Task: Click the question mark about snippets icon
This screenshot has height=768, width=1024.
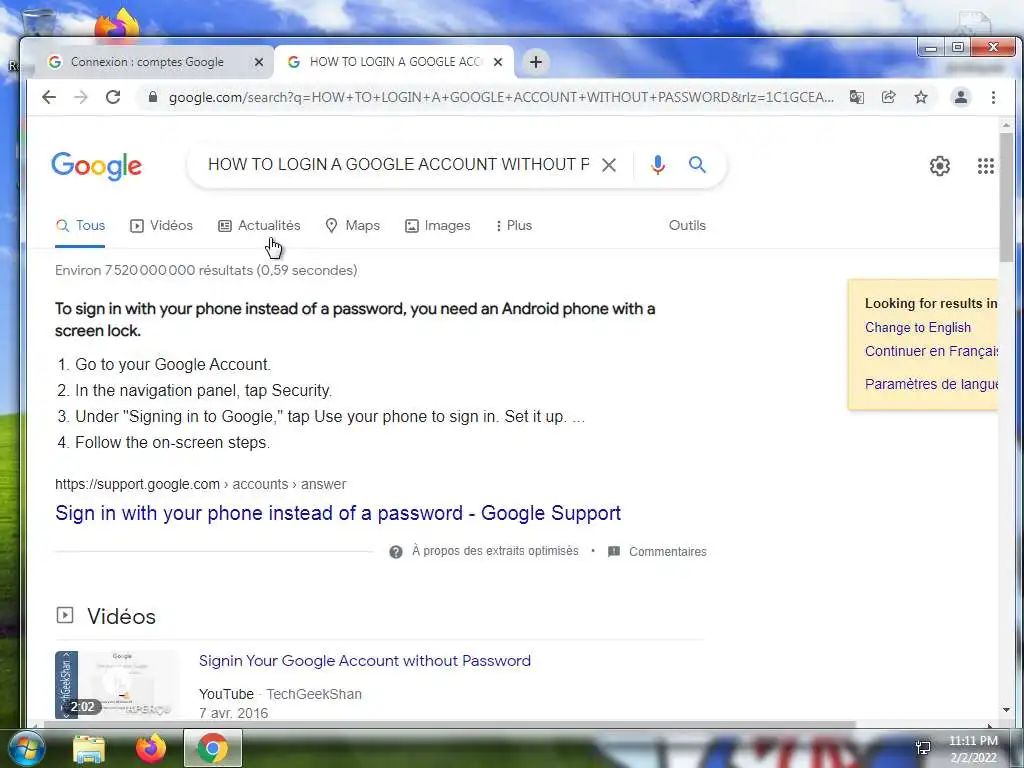Action: pyautogui.click(x=396, y=552)
